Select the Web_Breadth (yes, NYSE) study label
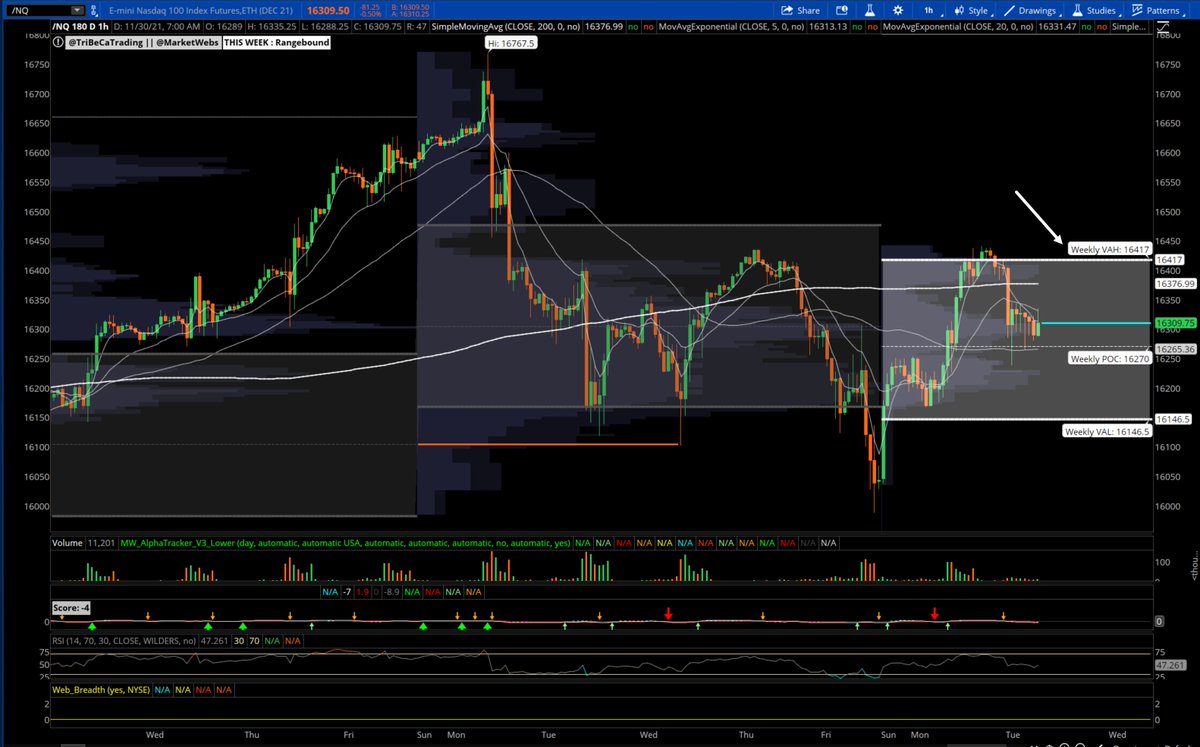Screen dimensions: 1200x747 (101, 690)
